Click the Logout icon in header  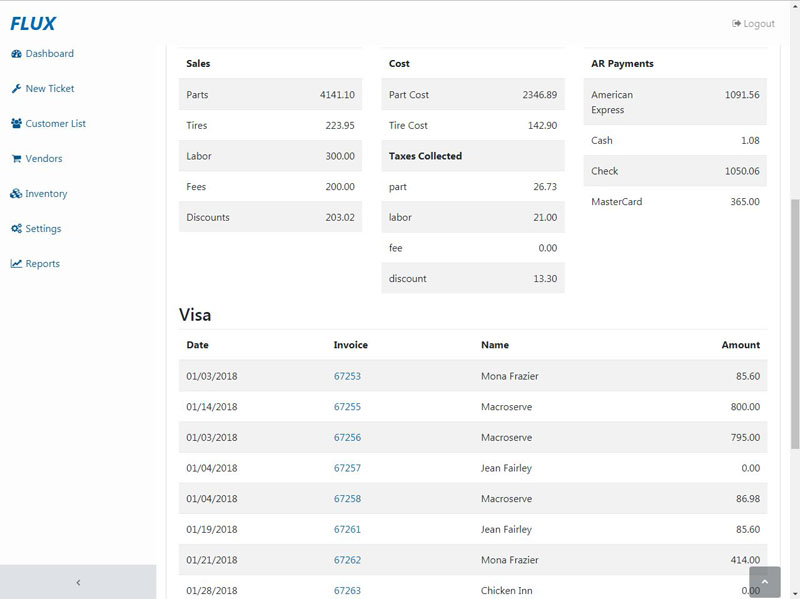736,24
